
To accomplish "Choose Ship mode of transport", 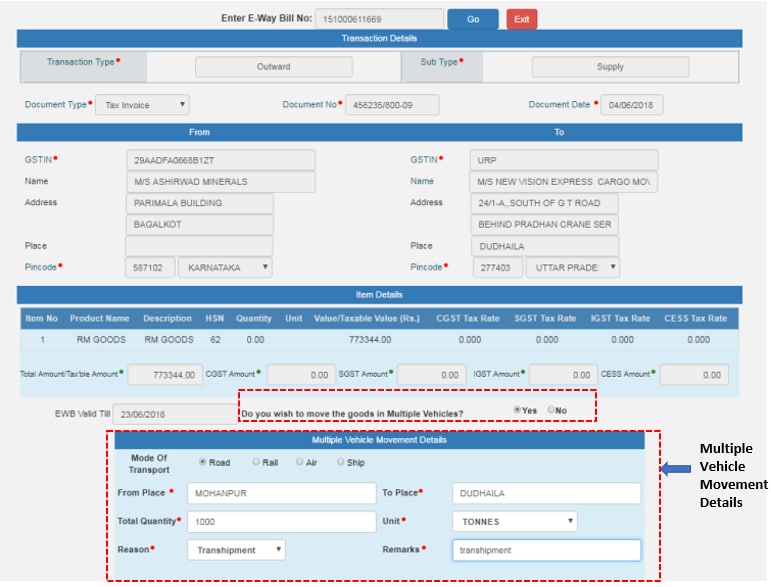I will click(x=340, y=462).
